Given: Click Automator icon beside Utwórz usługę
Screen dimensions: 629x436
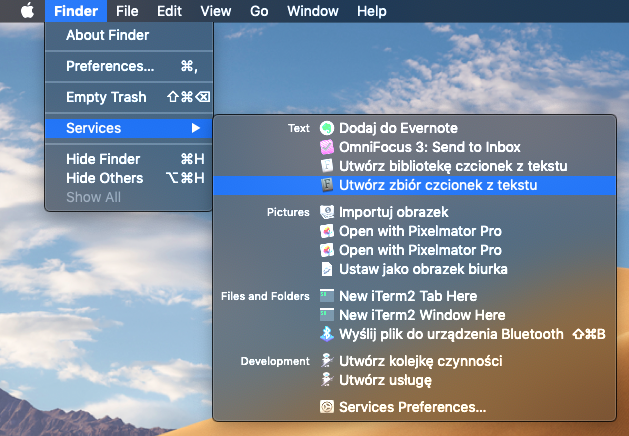Looking at the screenshot, I should [x=327, y=379].
